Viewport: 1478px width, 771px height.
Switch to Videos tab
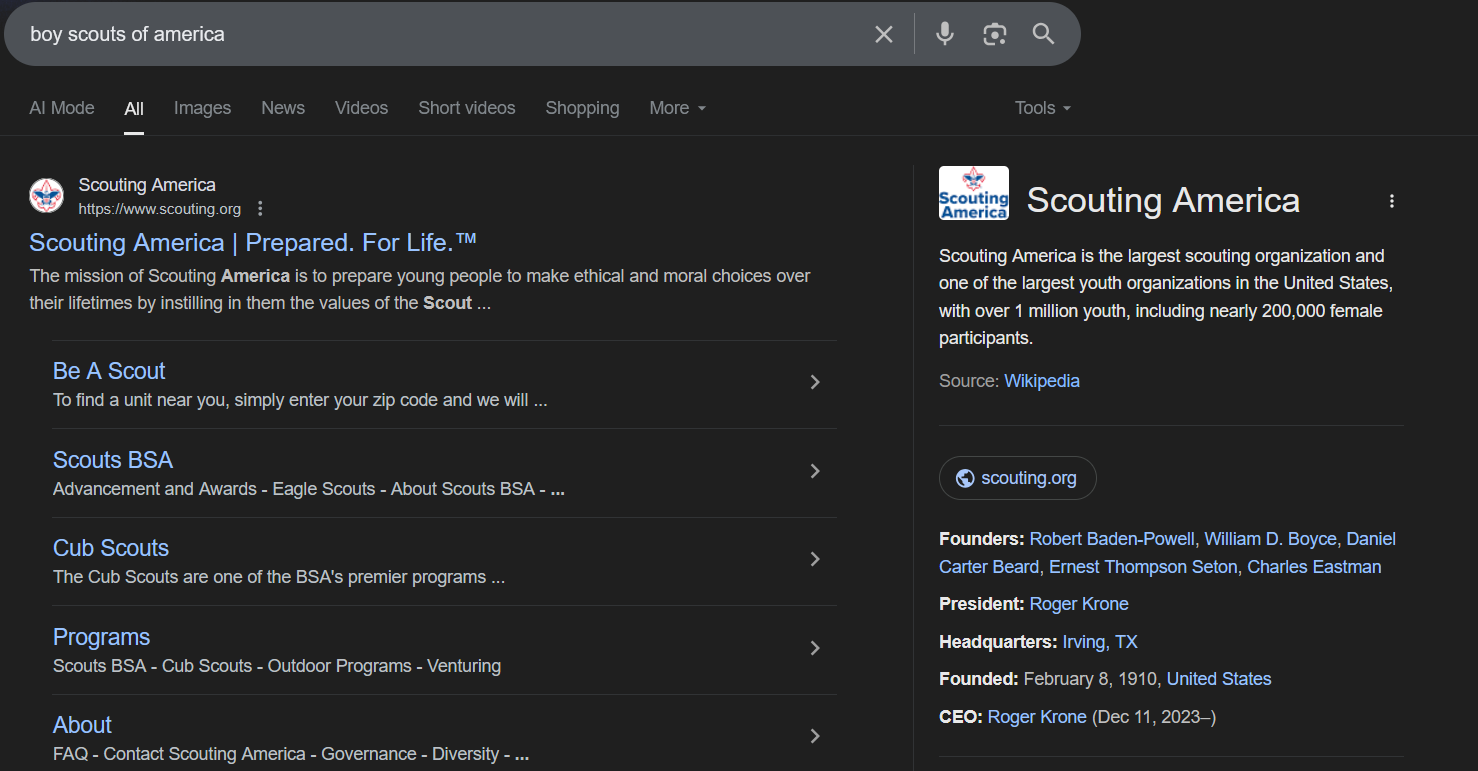361,108
